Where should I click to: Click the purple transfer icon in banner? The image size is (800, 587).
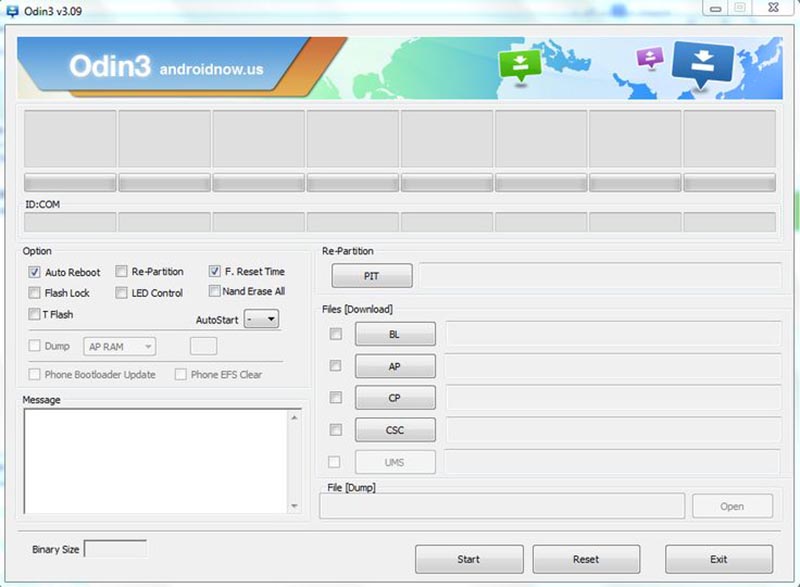click(x=650, y=57)
